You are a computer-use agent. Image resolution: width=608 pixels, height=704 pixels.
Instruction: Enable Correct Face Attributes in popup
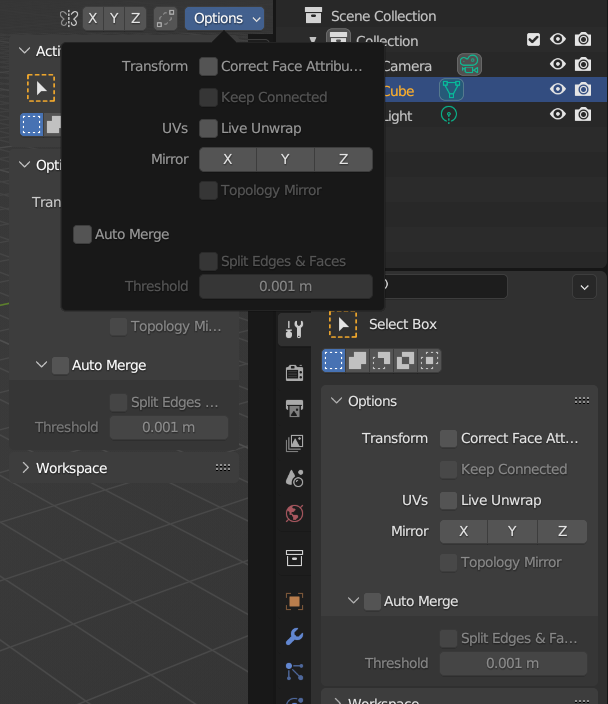pyautogui.click(x=208, y=66)
